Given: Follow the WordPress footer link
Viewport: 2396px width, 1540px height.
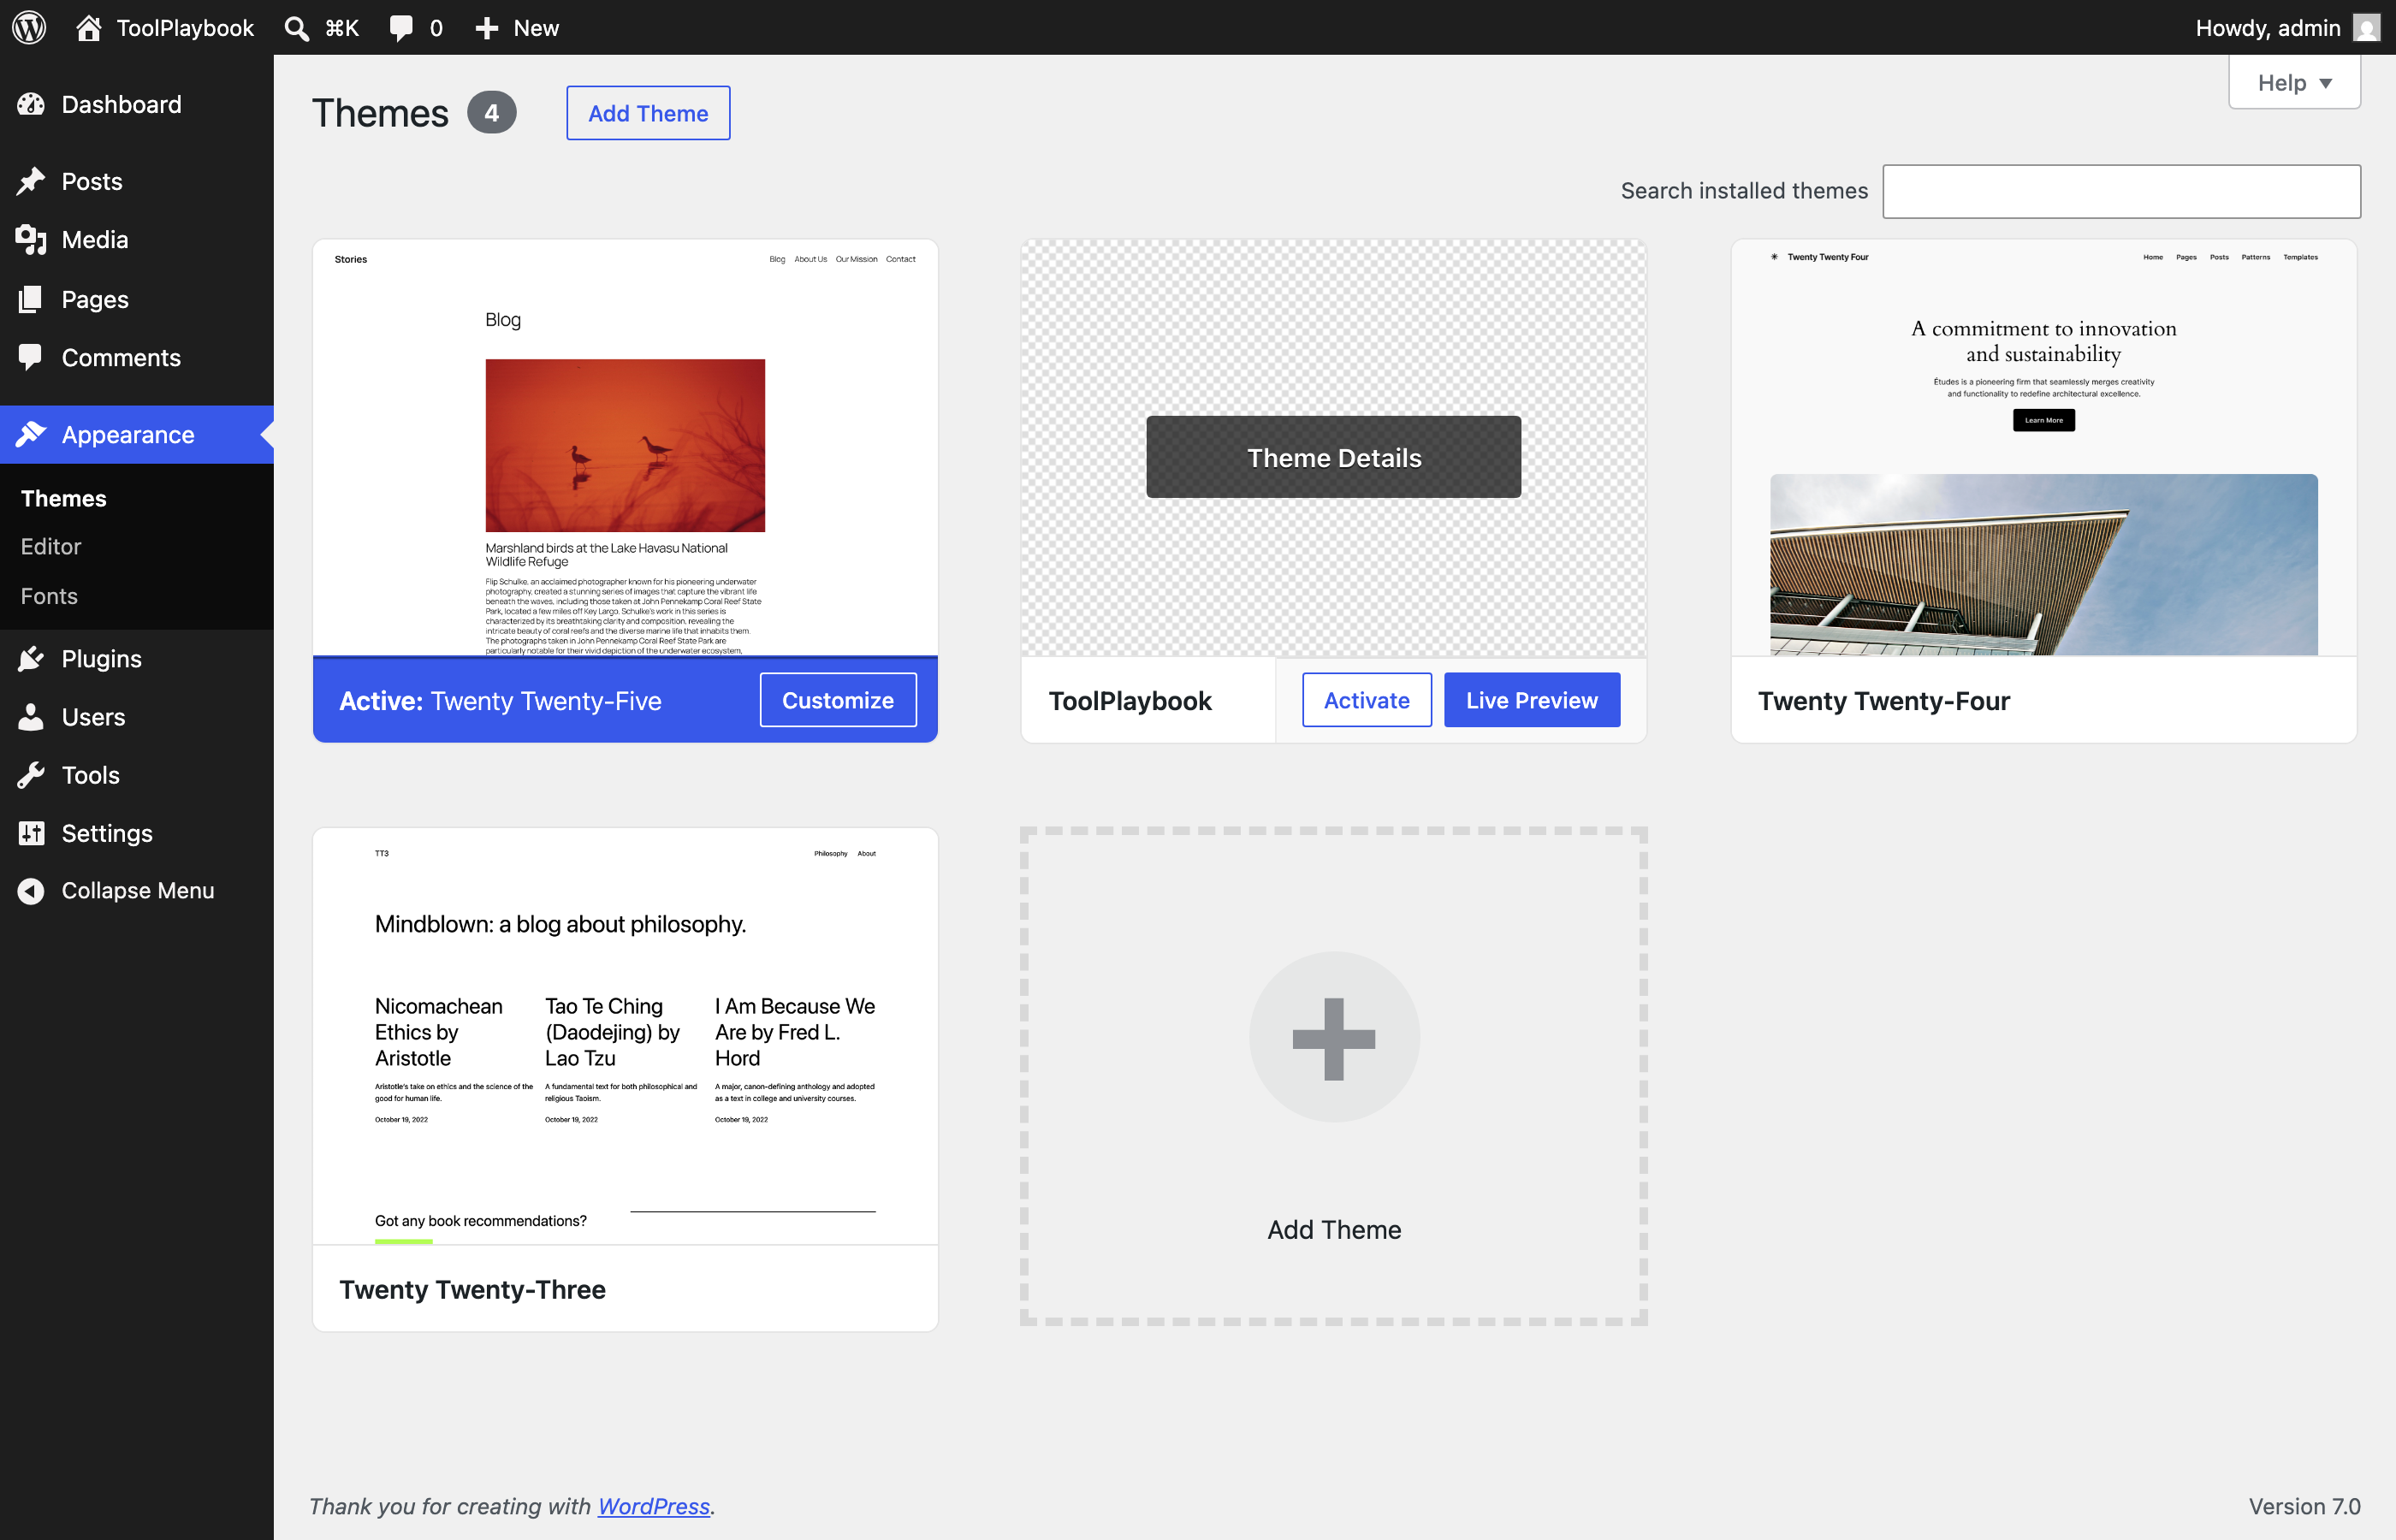Looking at the screenshot, I should click(654, 1506).
